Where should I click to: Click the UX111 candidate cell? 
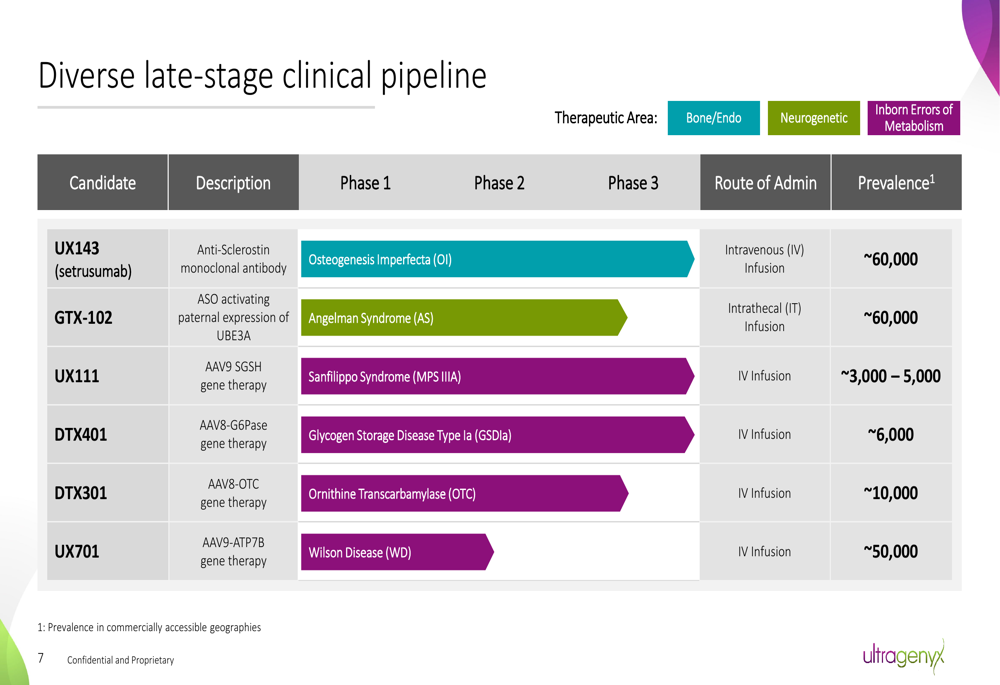[108, 376]
